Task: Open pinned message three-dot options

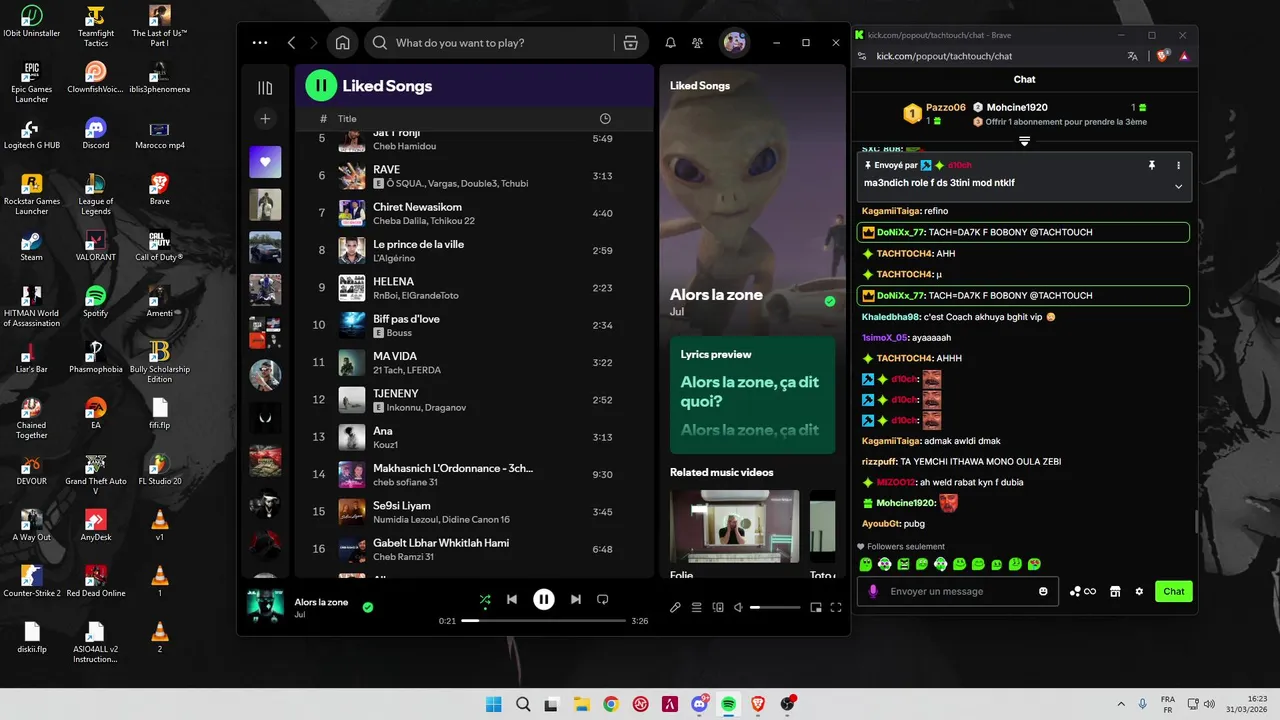Action: (x=1178, y=165)
